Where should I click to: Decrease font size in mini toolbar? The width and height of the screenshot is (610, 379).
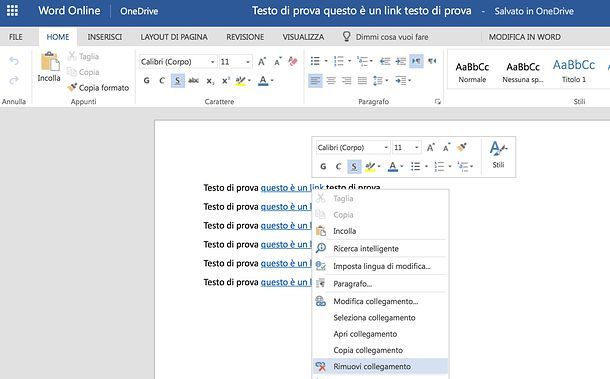446,147
